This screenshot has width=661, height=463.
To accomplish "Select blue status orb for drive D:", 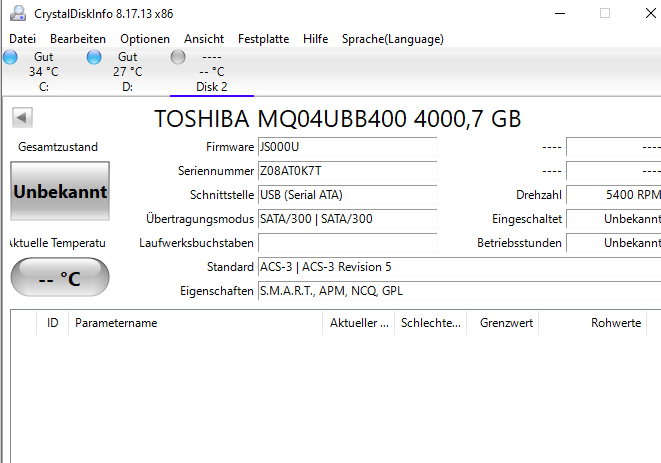I will pyautogui.click(x=94, y=57).
